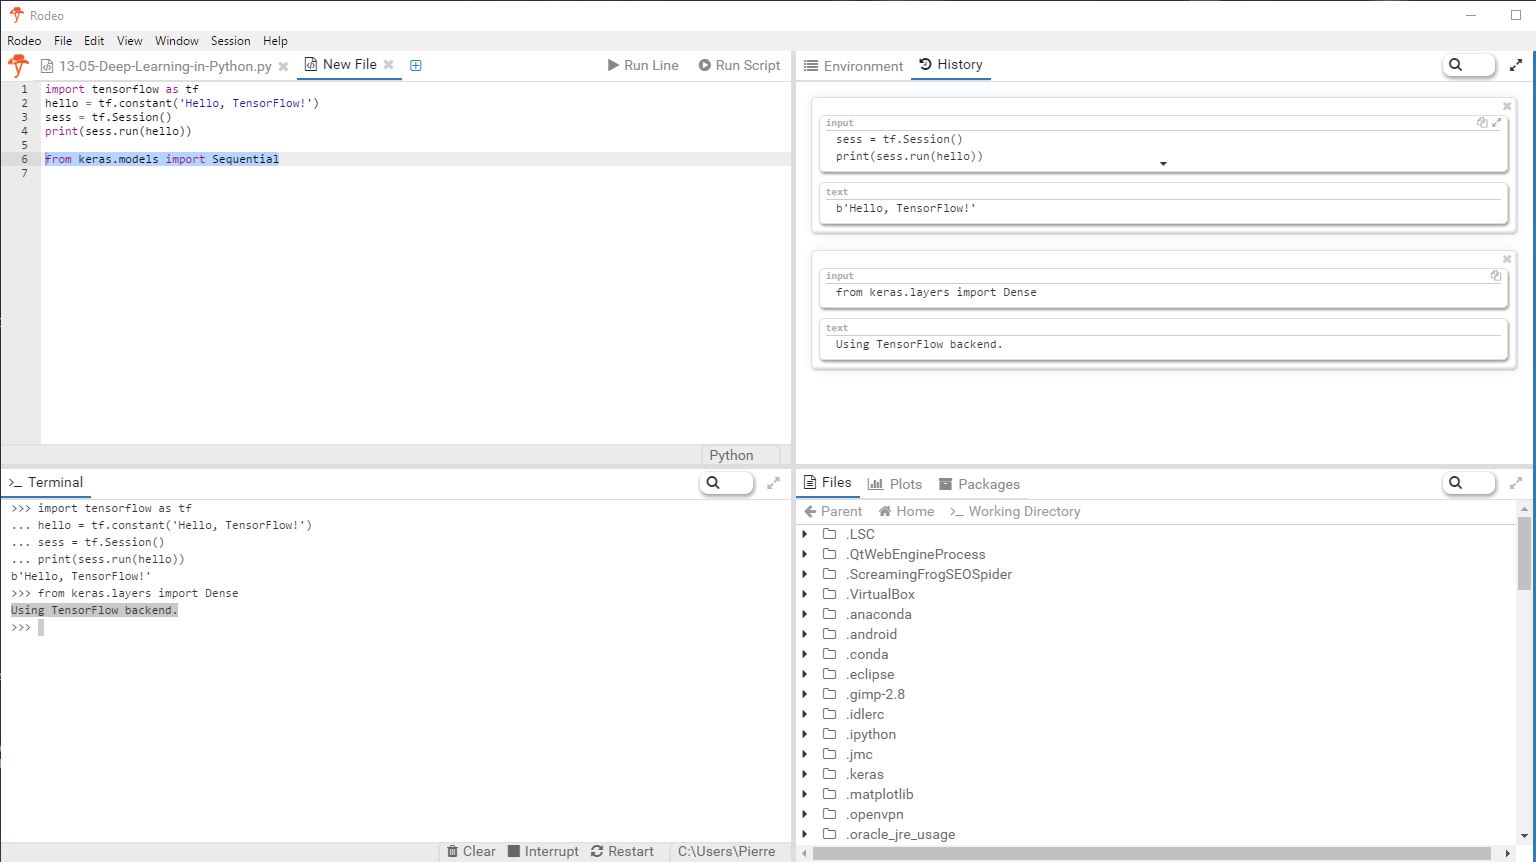Go to the Parent directory
Screen dimensions: 1536x862
(x=833, y=511)
